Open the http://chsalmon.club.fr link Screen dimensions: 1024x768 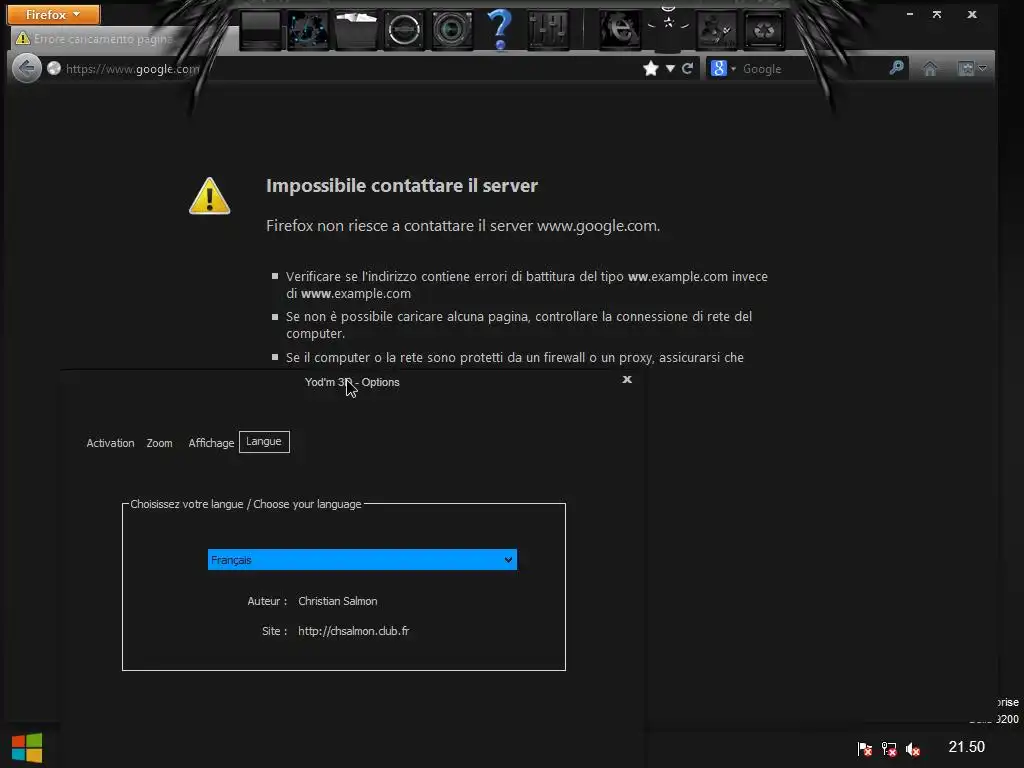coord(353,631)
